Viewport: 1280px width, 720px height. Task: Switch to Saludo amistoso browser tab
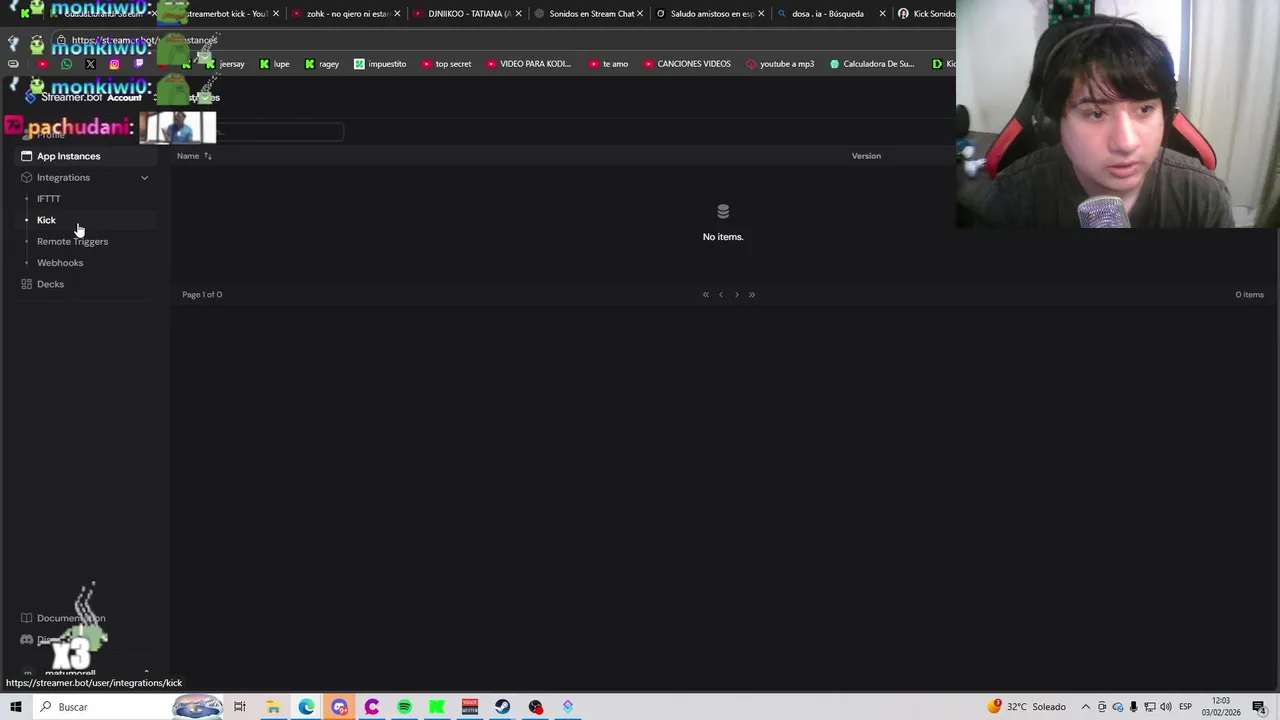tap(712, 14)
